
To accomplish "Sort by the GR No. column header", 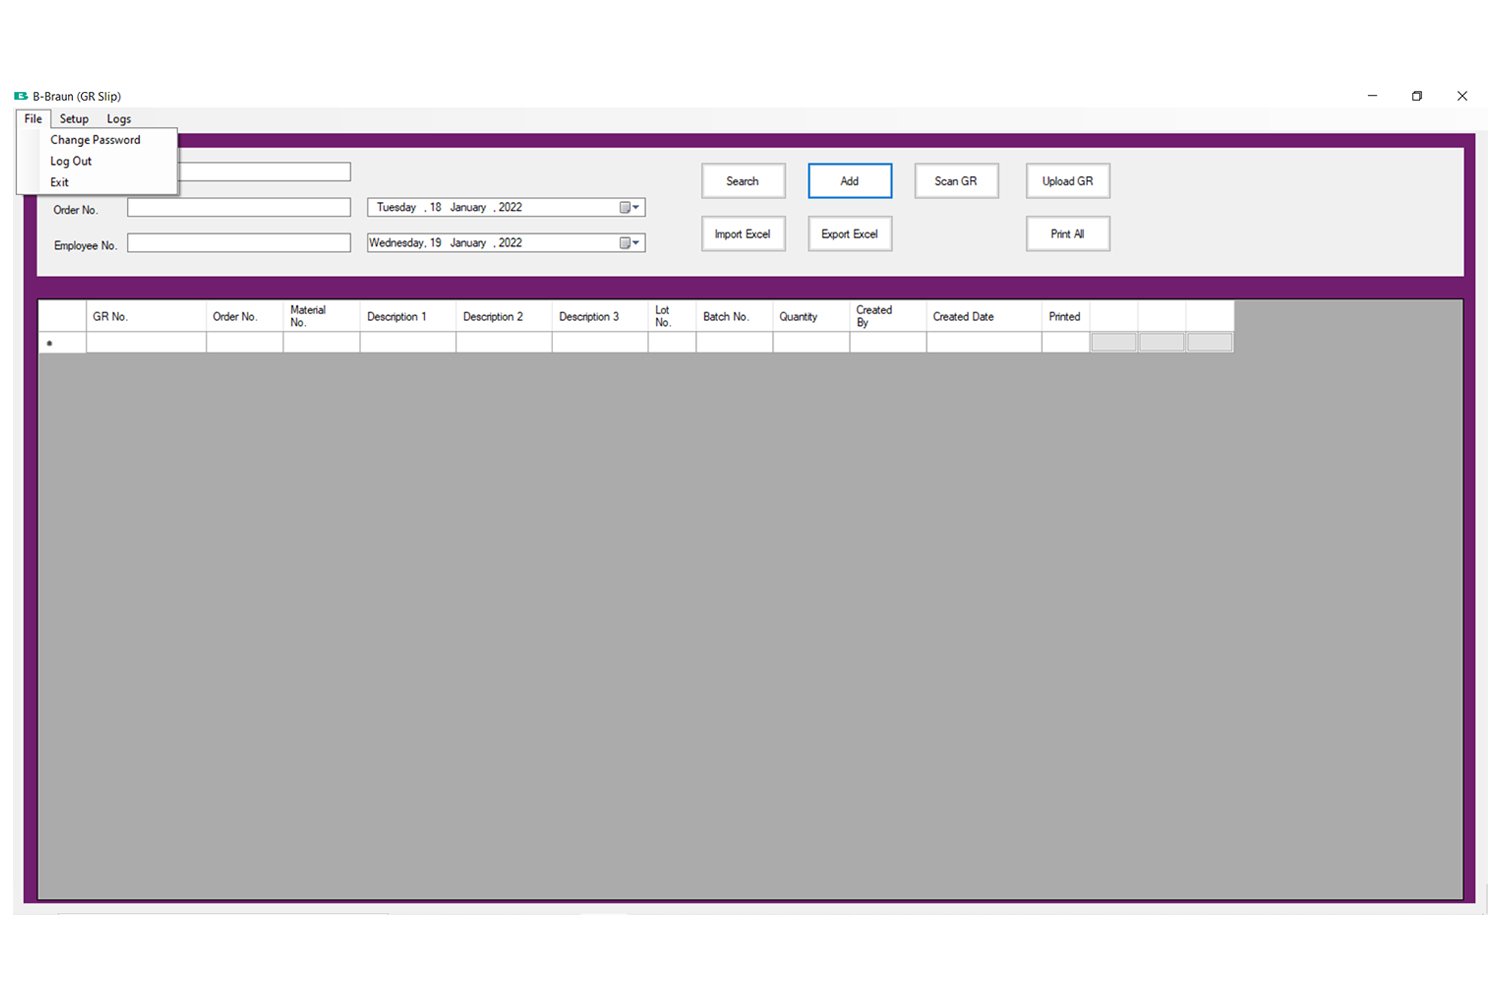I will [146, 316].
